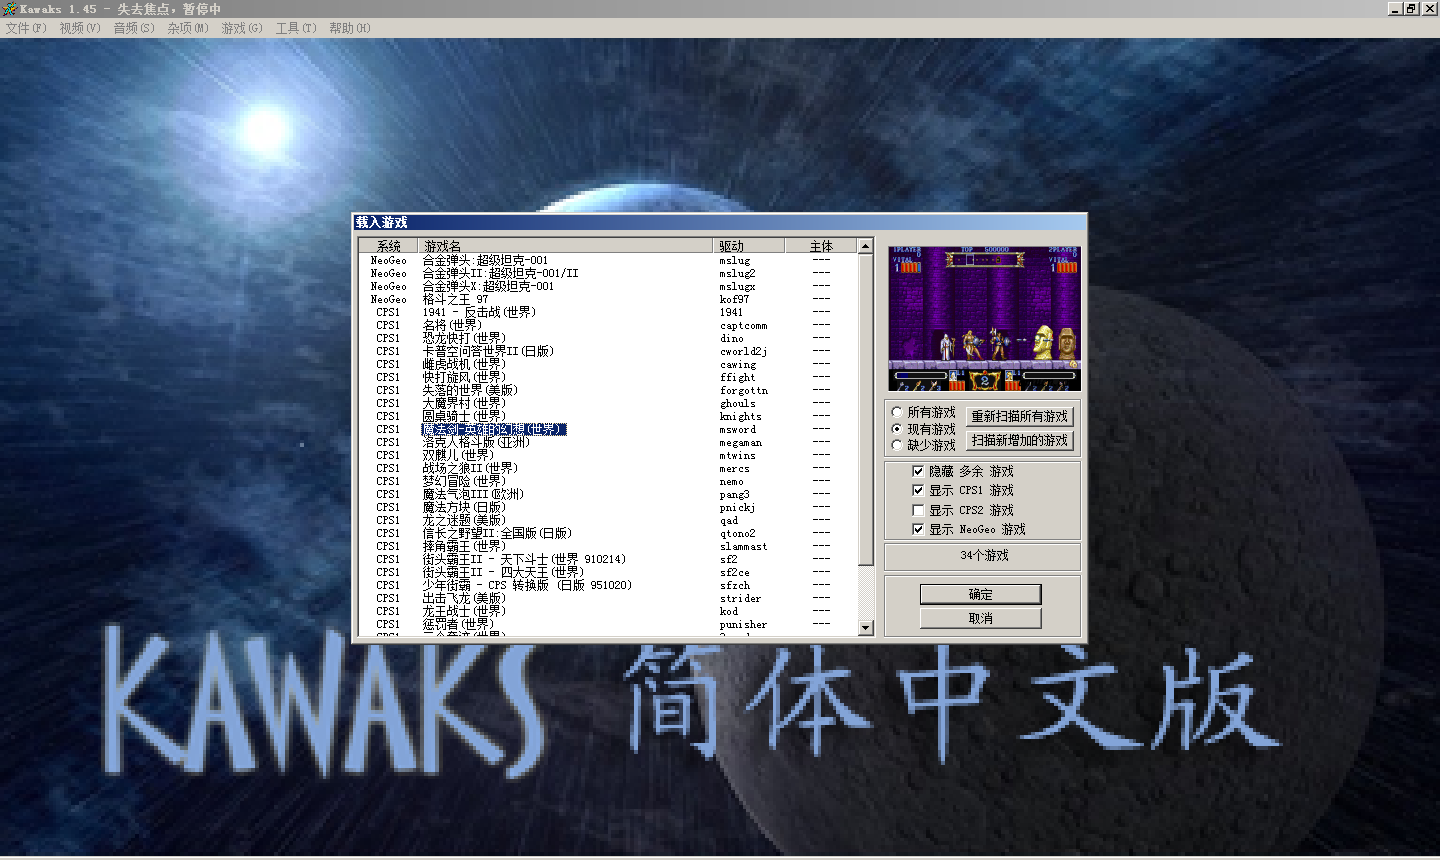Select the pnickj 魔法方块 row
Viewport: 1440px width, 860px height.
[x=608, y=507]
